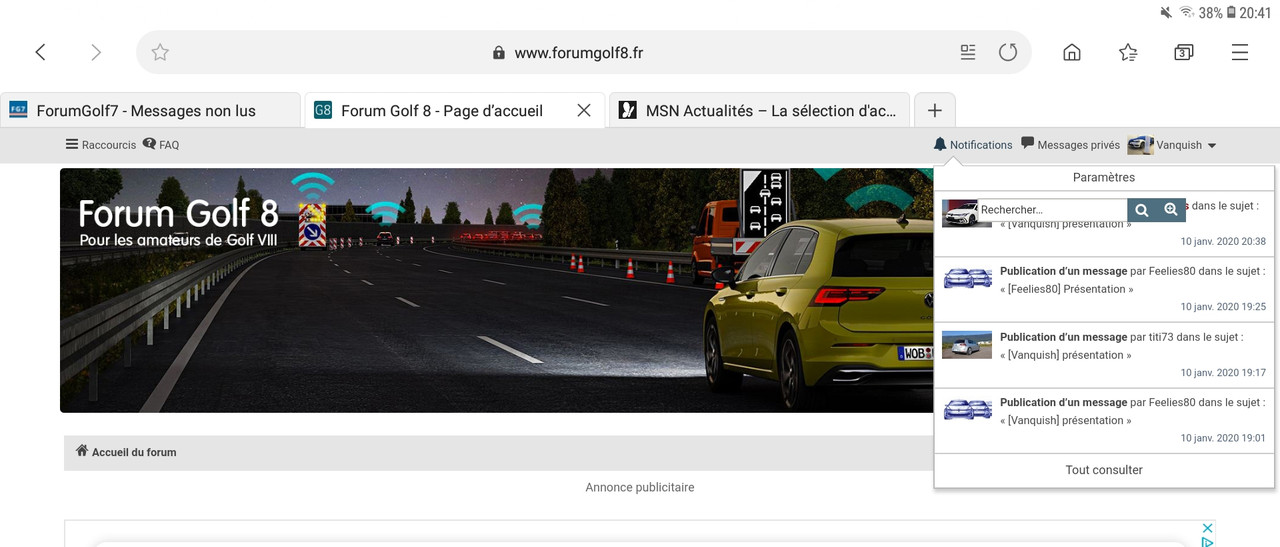The width and height of the screenshot is (1280, 547).
Task: Open Messages privés
Action: (x=1070, y=145)
